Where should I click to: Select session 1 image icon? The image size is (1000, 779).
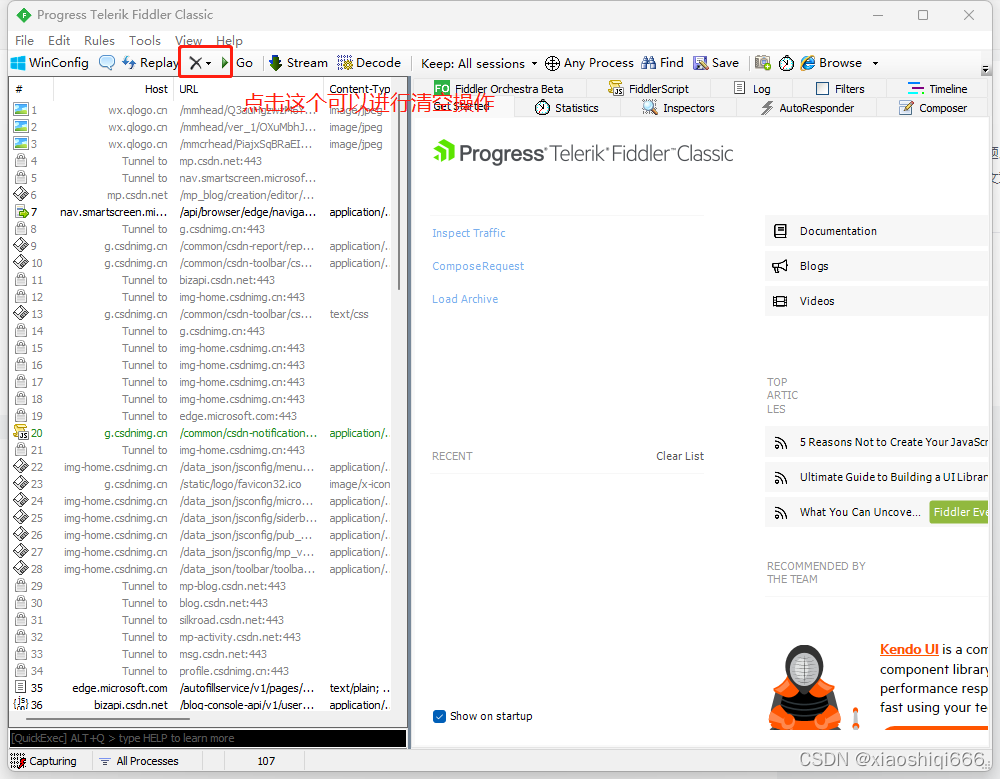point(21,110)
